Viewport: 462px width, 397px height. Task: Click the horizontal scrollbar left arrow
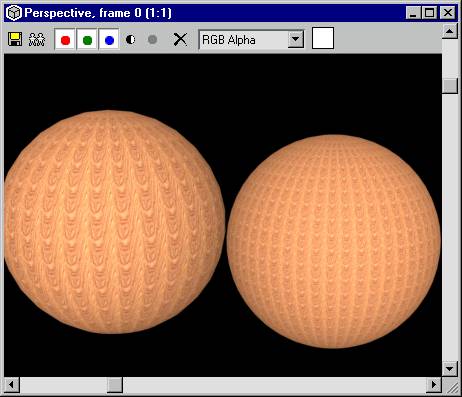12,385
